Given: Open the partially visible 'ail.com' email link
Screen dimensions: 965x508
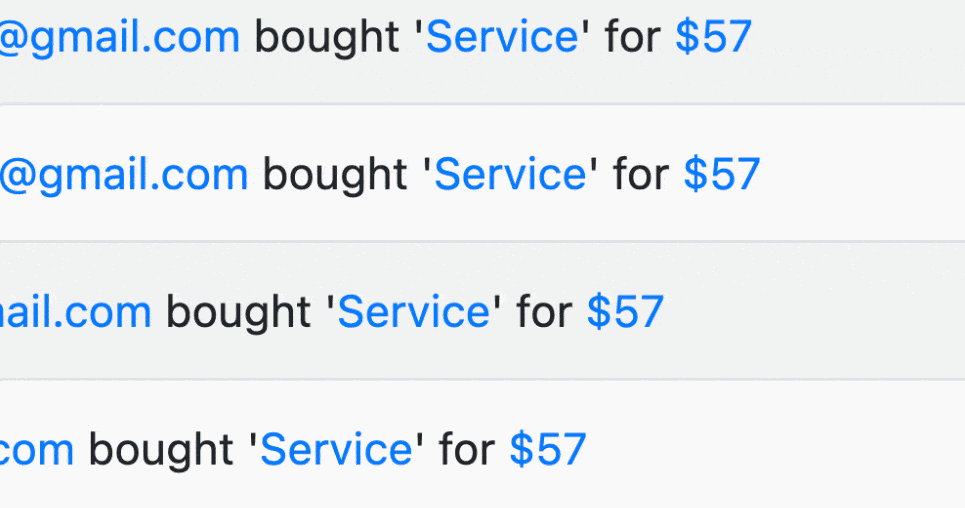Looking at the screenshot, I should (x=75, y=312).
